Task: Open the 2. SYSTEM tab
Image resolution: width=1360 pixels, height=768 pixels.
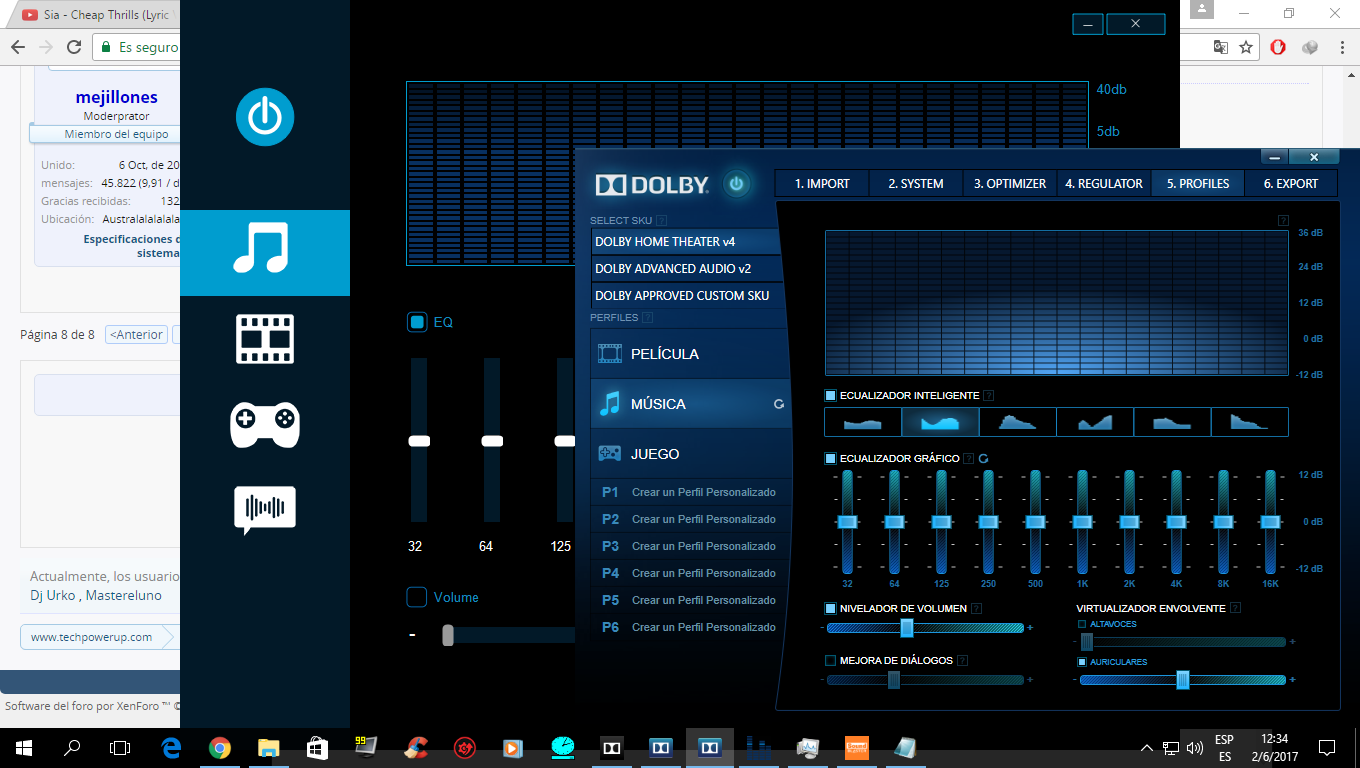Action: click(x=916, y=184)
